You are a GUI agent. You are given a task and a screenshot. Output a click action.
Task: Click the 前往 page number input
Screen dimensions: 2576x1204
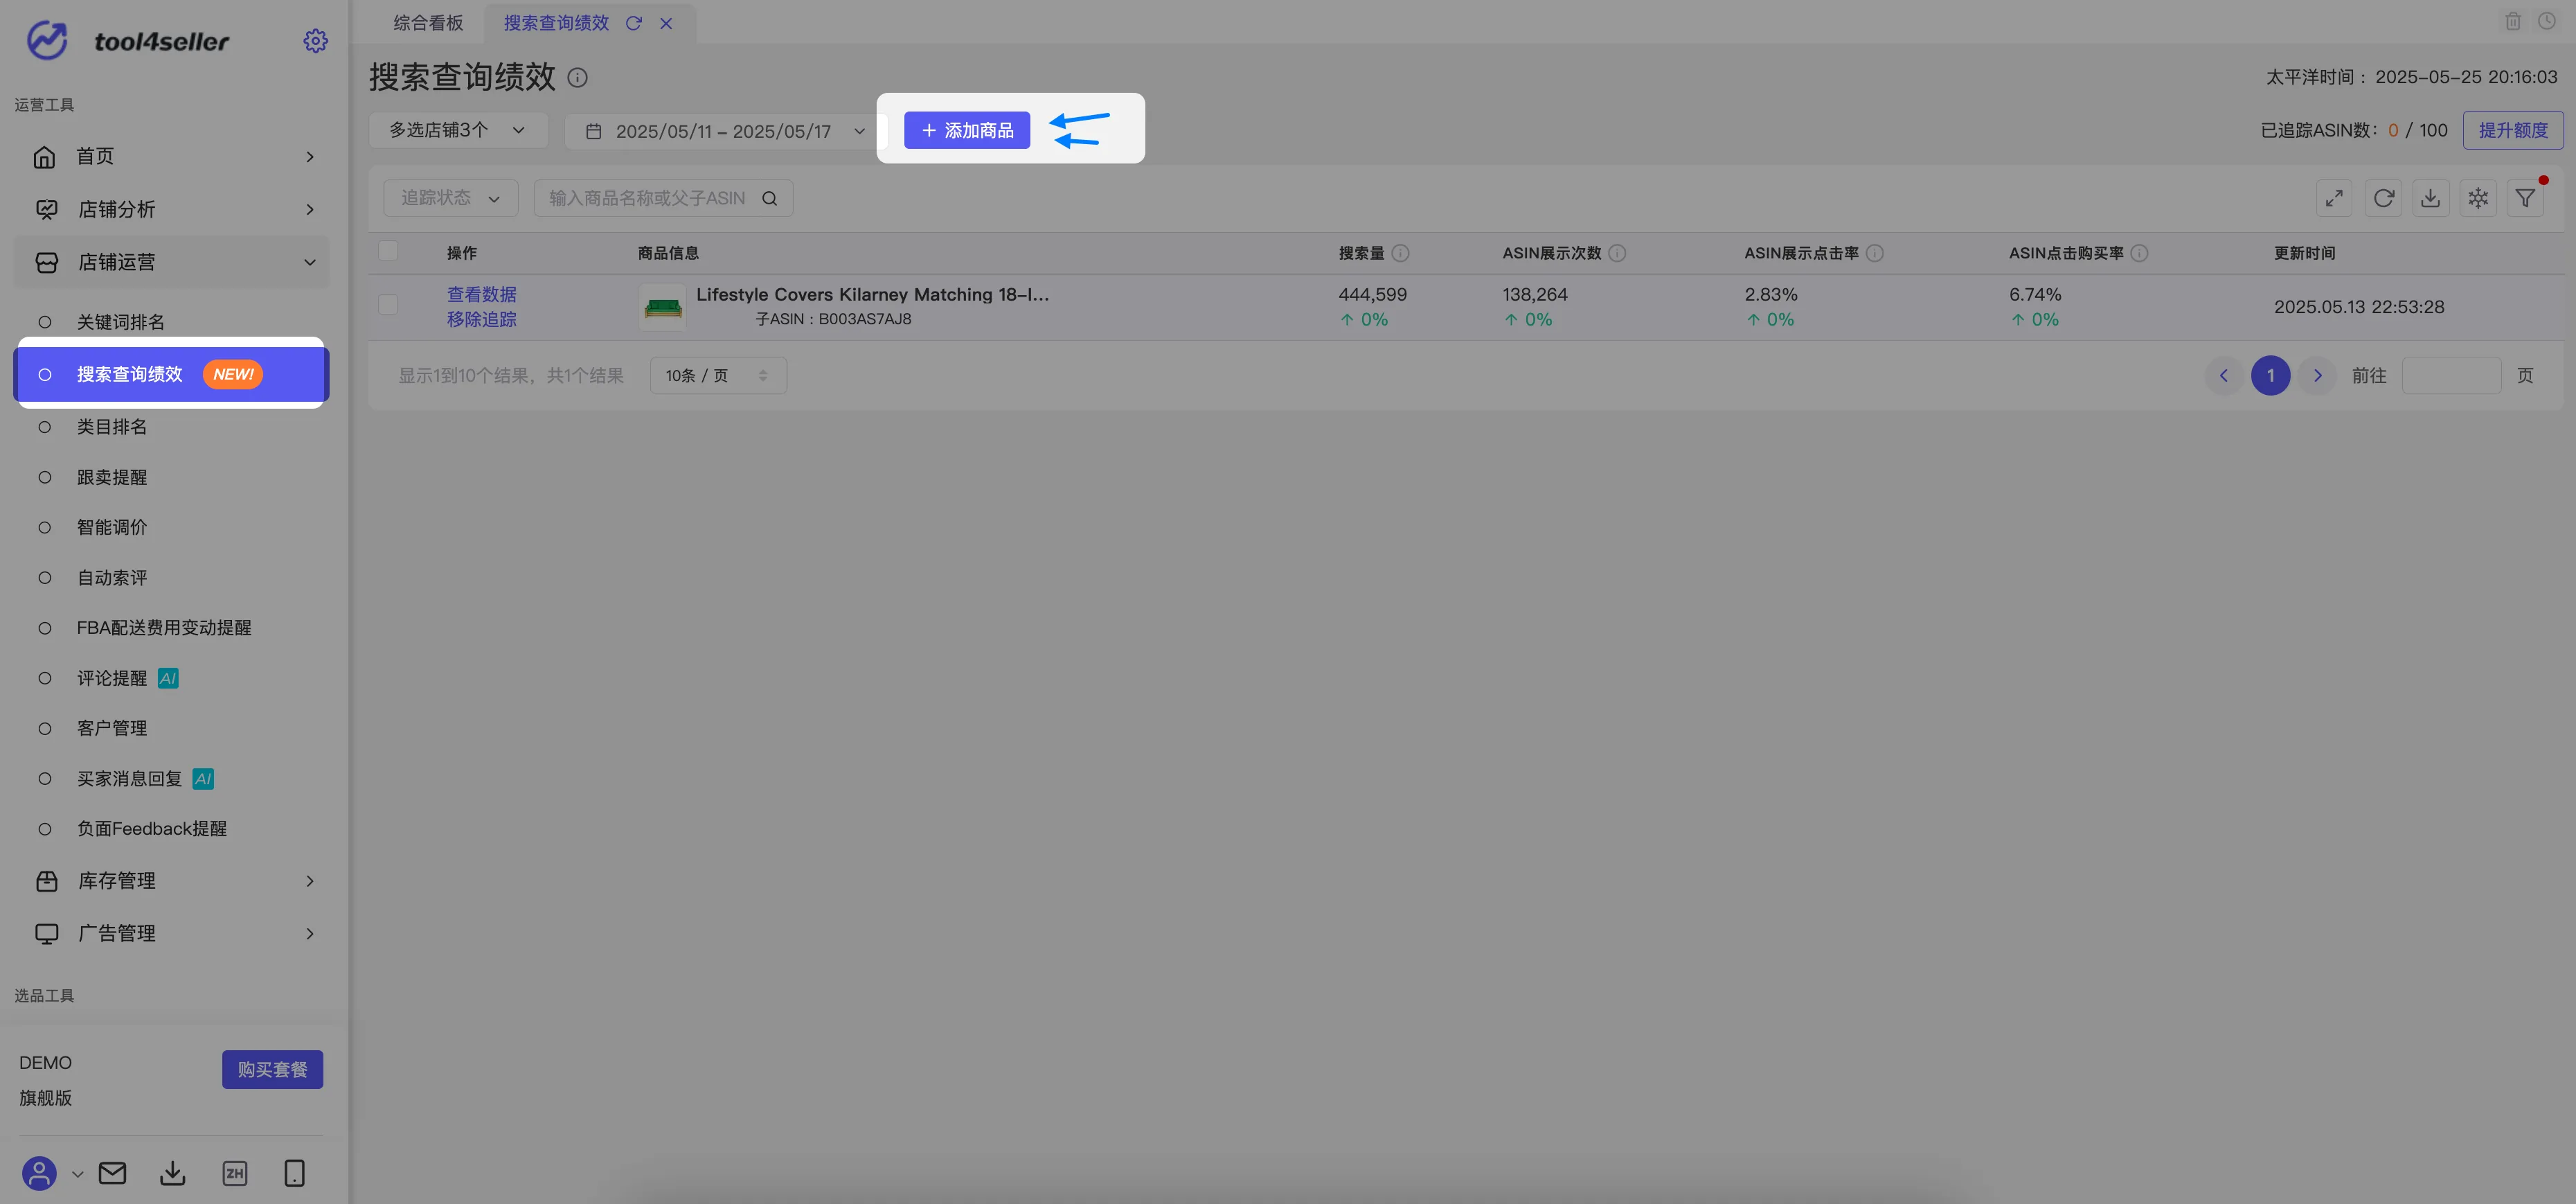tap(2451, 375)
